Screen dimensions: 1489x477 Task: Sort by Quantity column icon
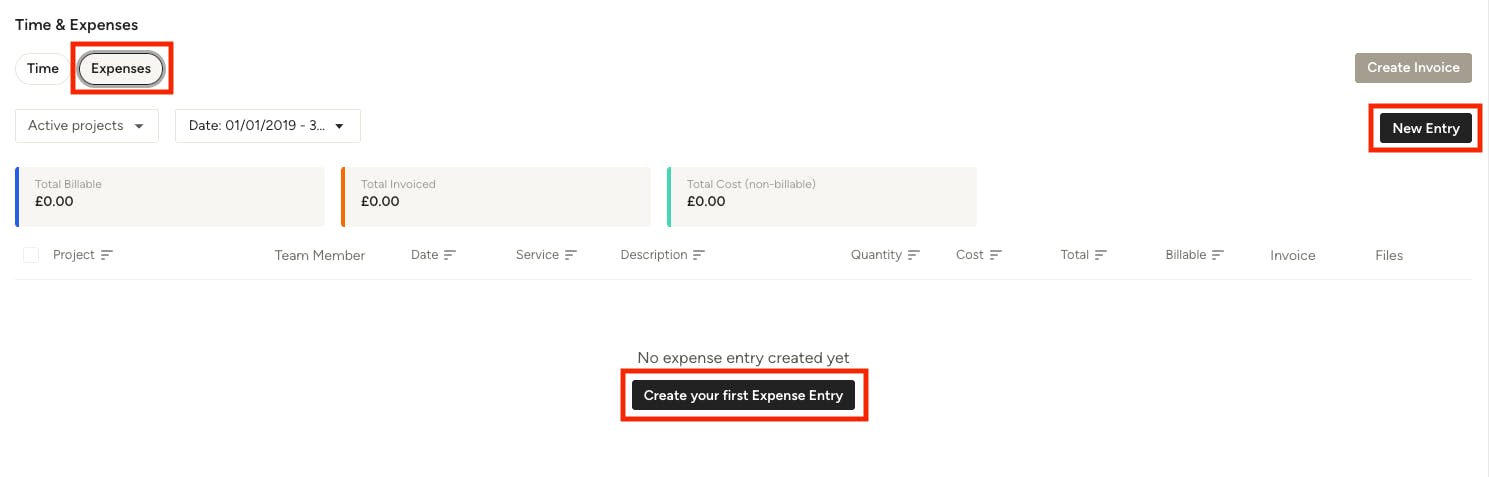pyautogui.click(x=914, y=255)
